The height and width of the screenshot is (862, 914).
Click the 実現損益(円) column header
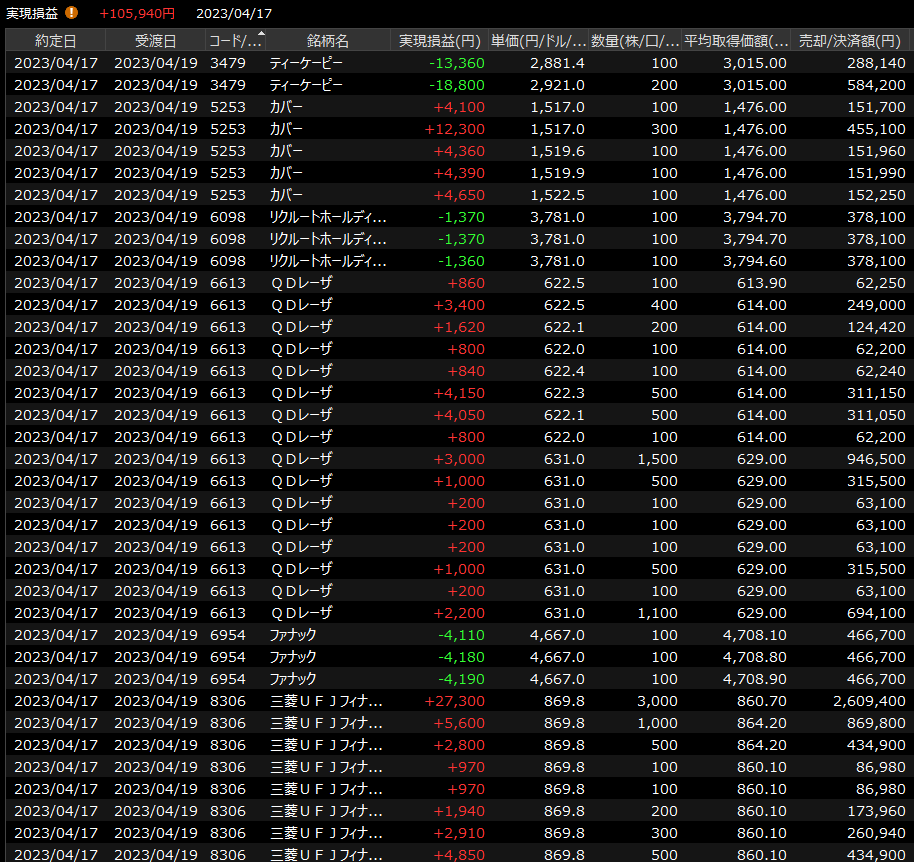(x=439, y=41)
